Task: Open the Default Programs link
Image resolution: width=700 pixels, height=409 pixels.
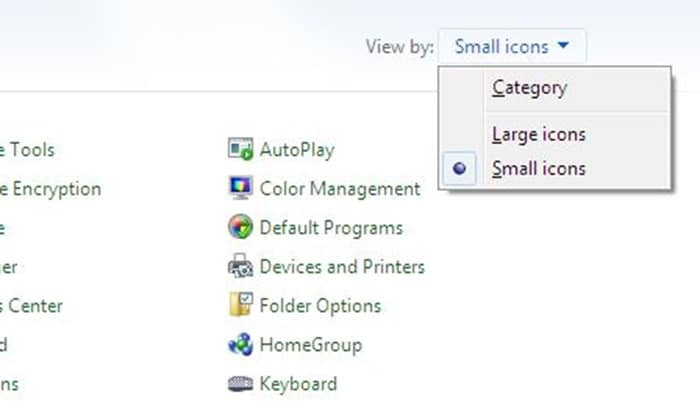Action: point(331,228)
